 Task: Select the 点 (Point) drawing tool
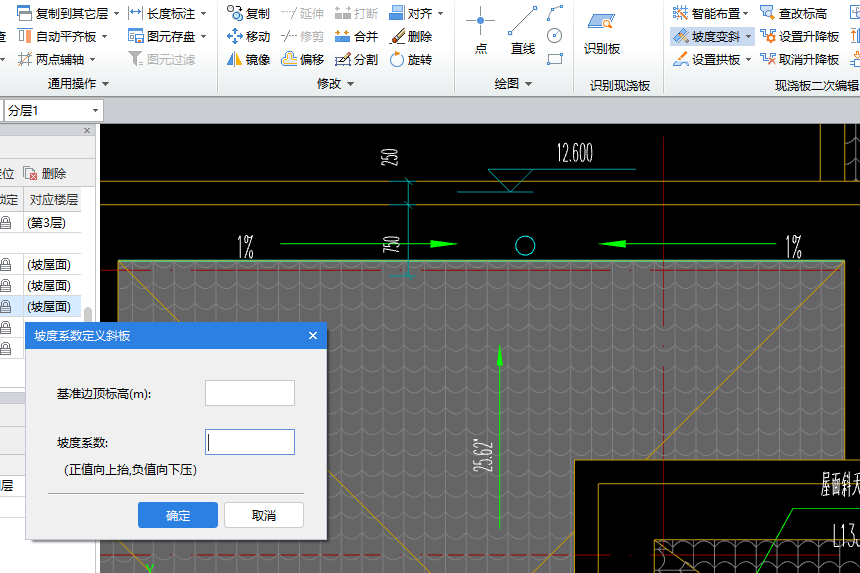[x=480, y=31]
